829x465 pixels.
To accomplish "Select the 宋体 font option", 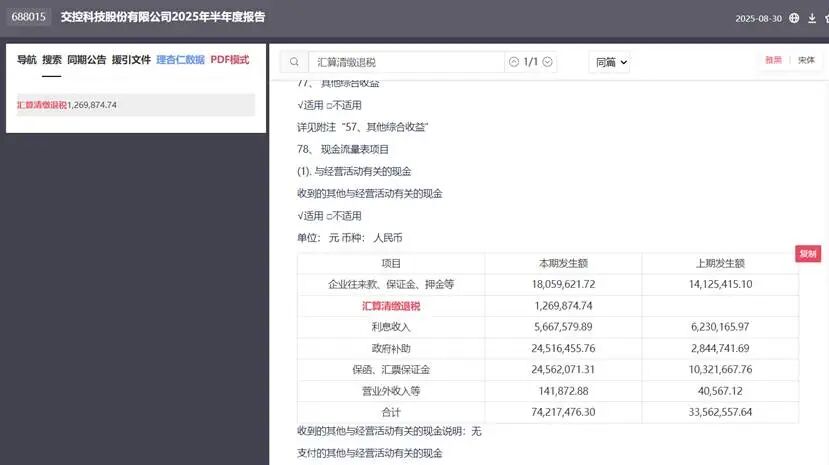I will coord(806,60).
